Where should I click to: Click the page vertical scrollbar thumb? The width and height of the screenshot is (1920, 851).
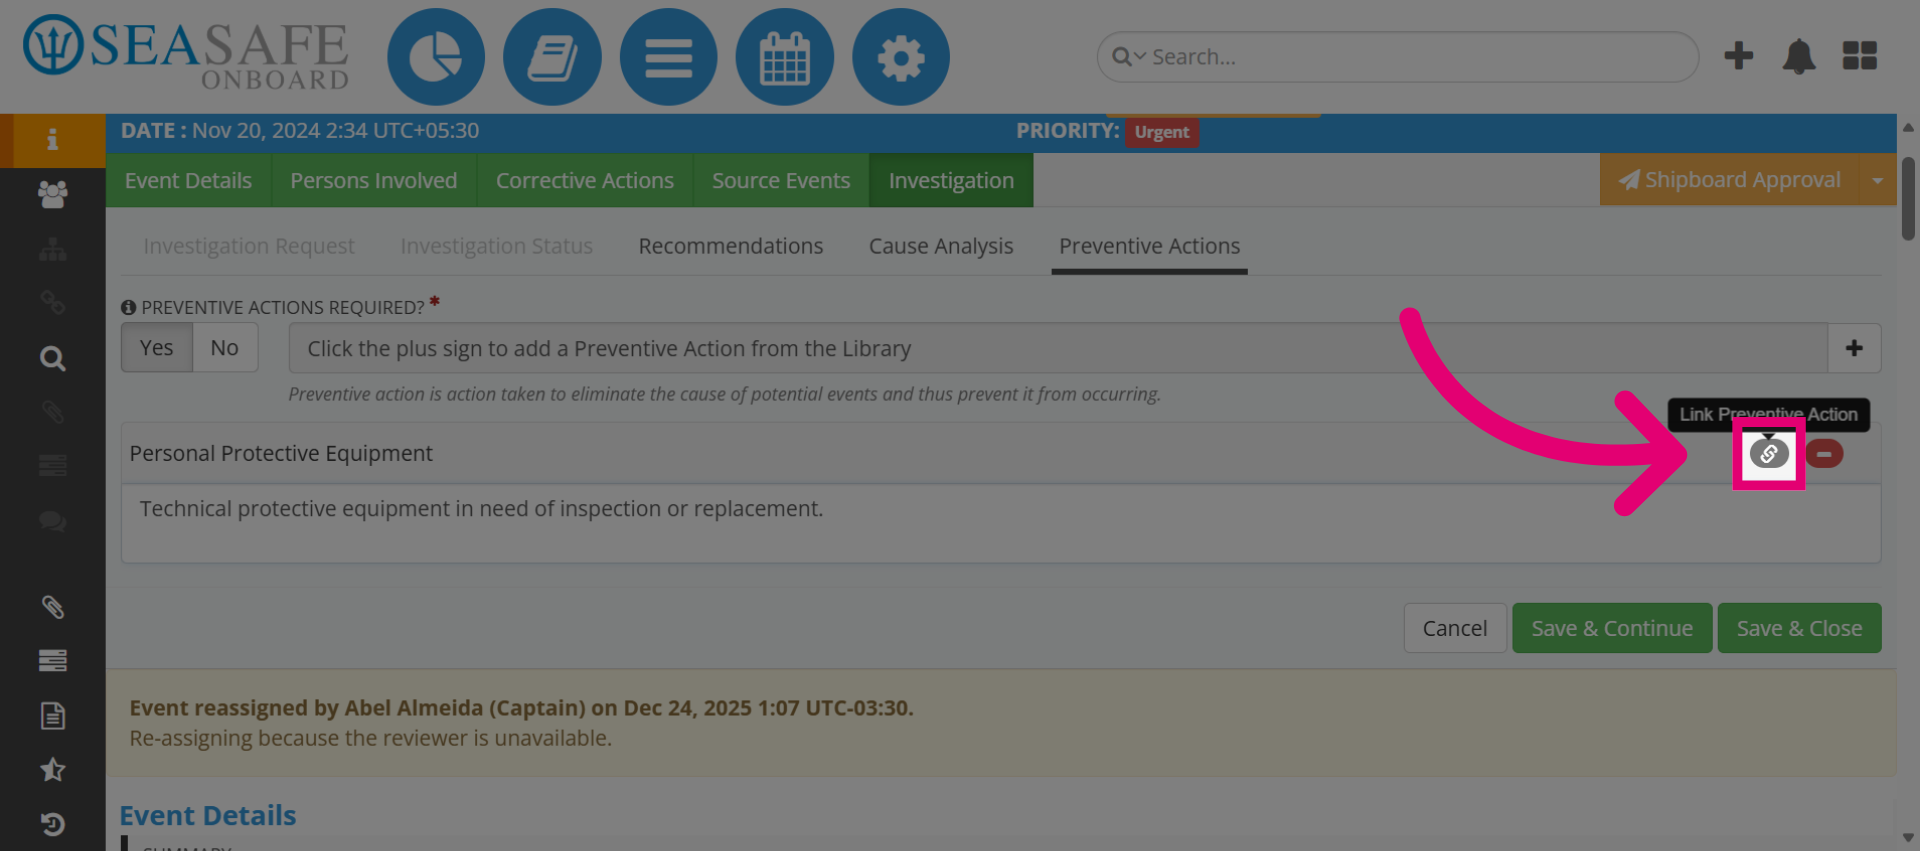tap(1908, 198)
